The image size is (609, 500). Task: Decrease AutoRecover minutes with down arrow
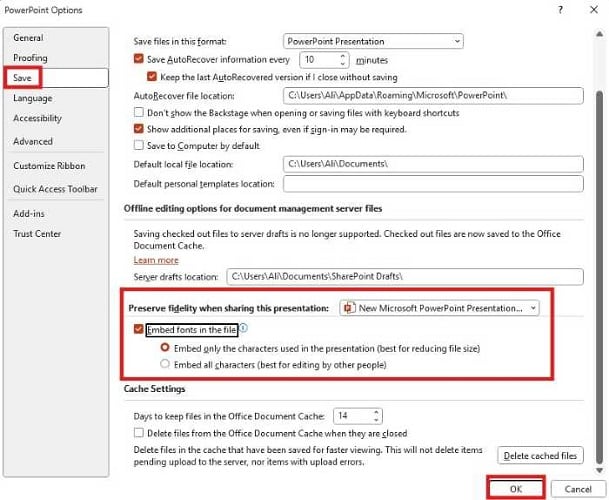tap(342, 63)
